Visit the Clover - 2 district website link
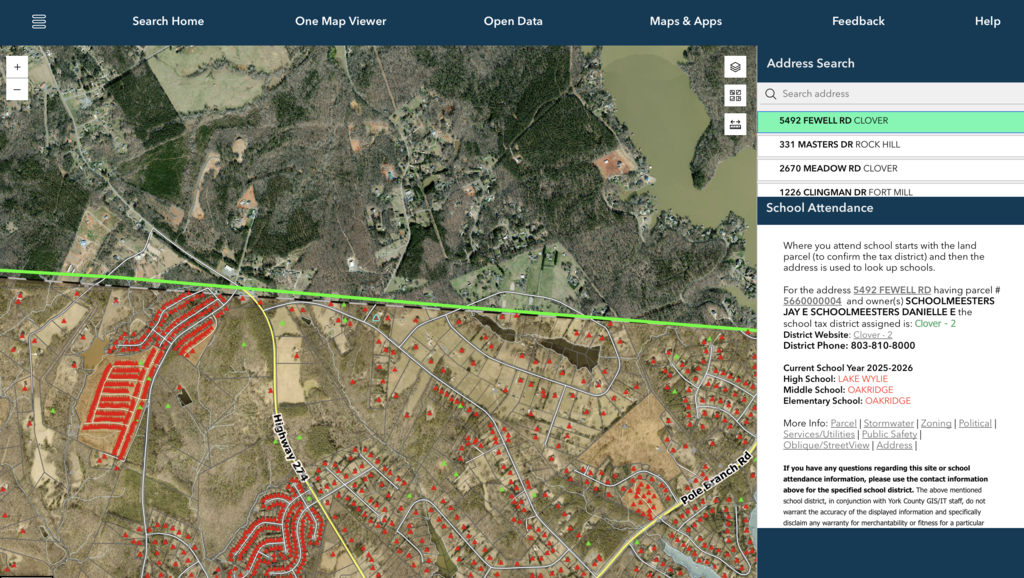 pyautogui.click(x=872, y=335)
